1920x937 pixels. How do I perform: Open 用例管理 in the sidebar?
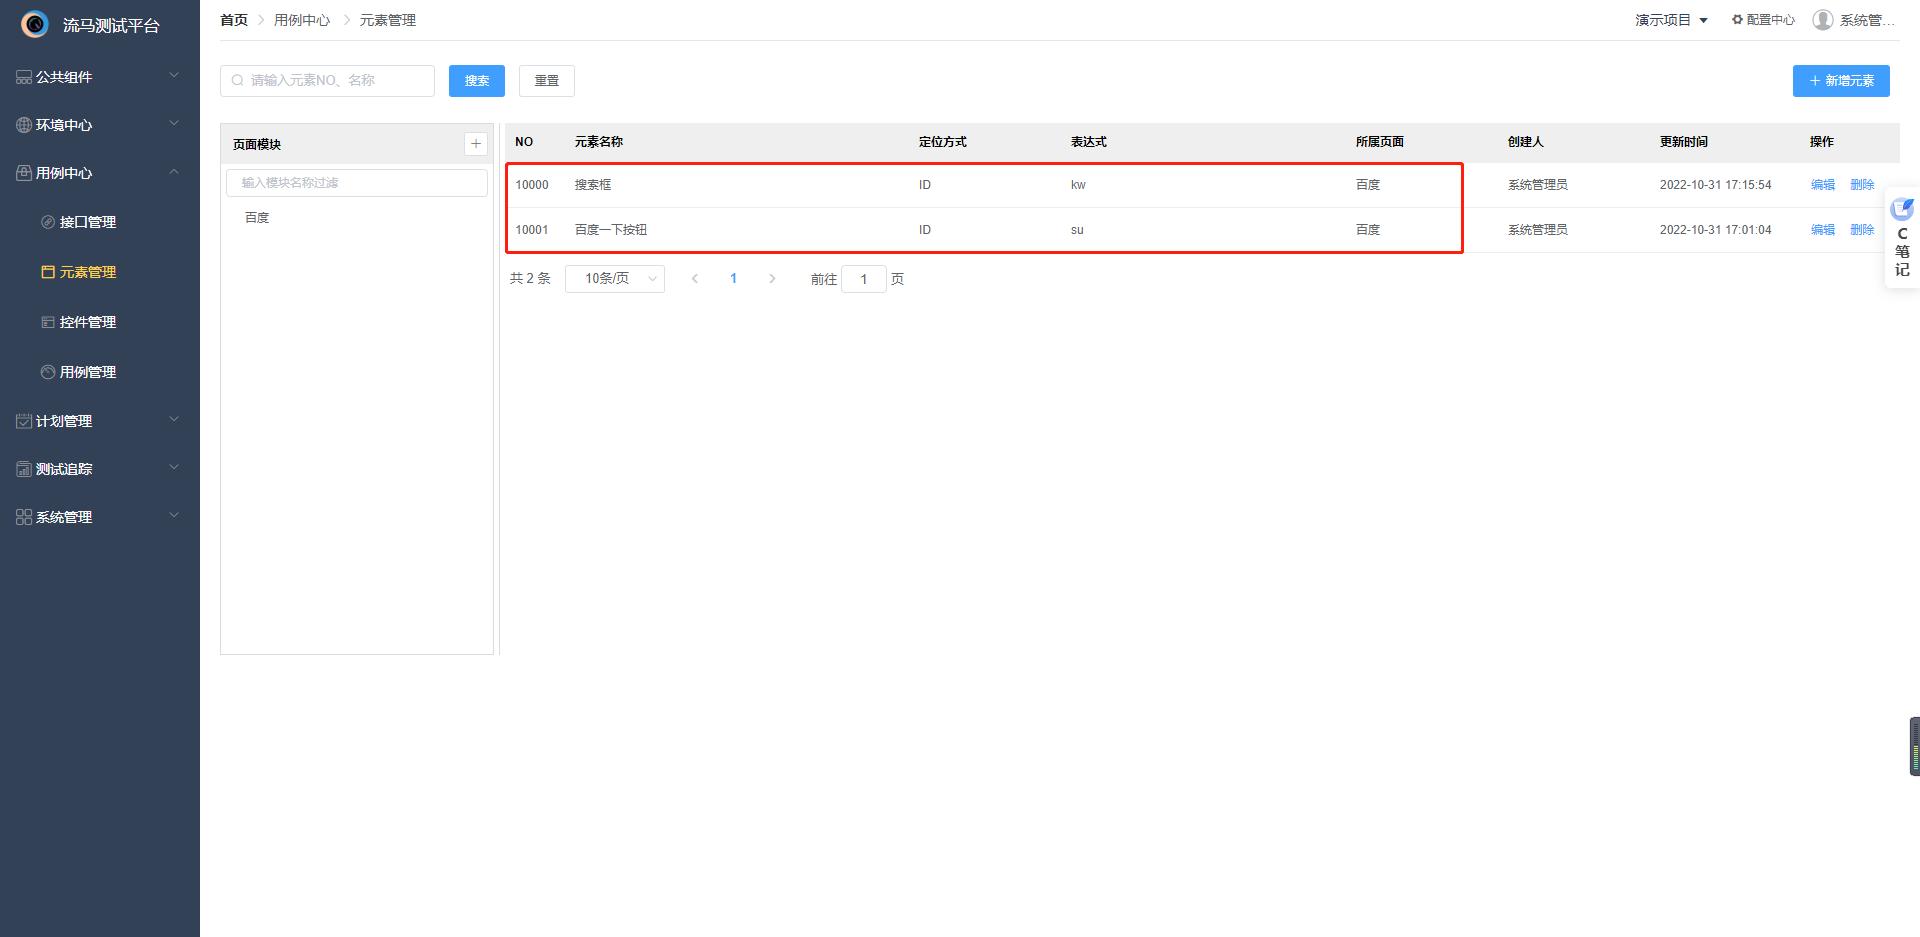point(100,372)
